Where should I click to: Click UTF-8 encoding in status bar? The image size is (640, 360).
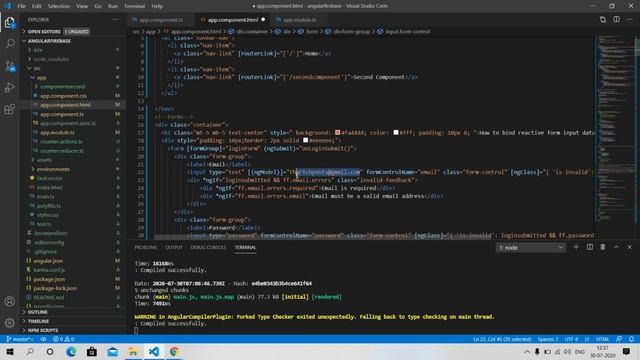571,339
